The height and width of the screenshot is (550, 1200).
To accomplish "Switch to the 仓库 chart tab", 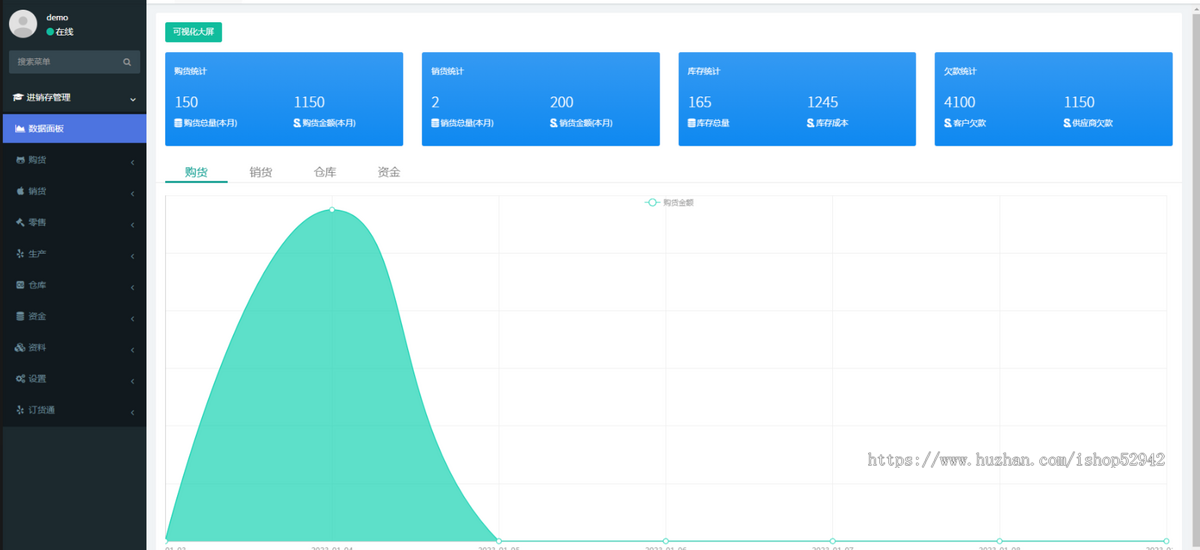I will click(x=325, y=172).
